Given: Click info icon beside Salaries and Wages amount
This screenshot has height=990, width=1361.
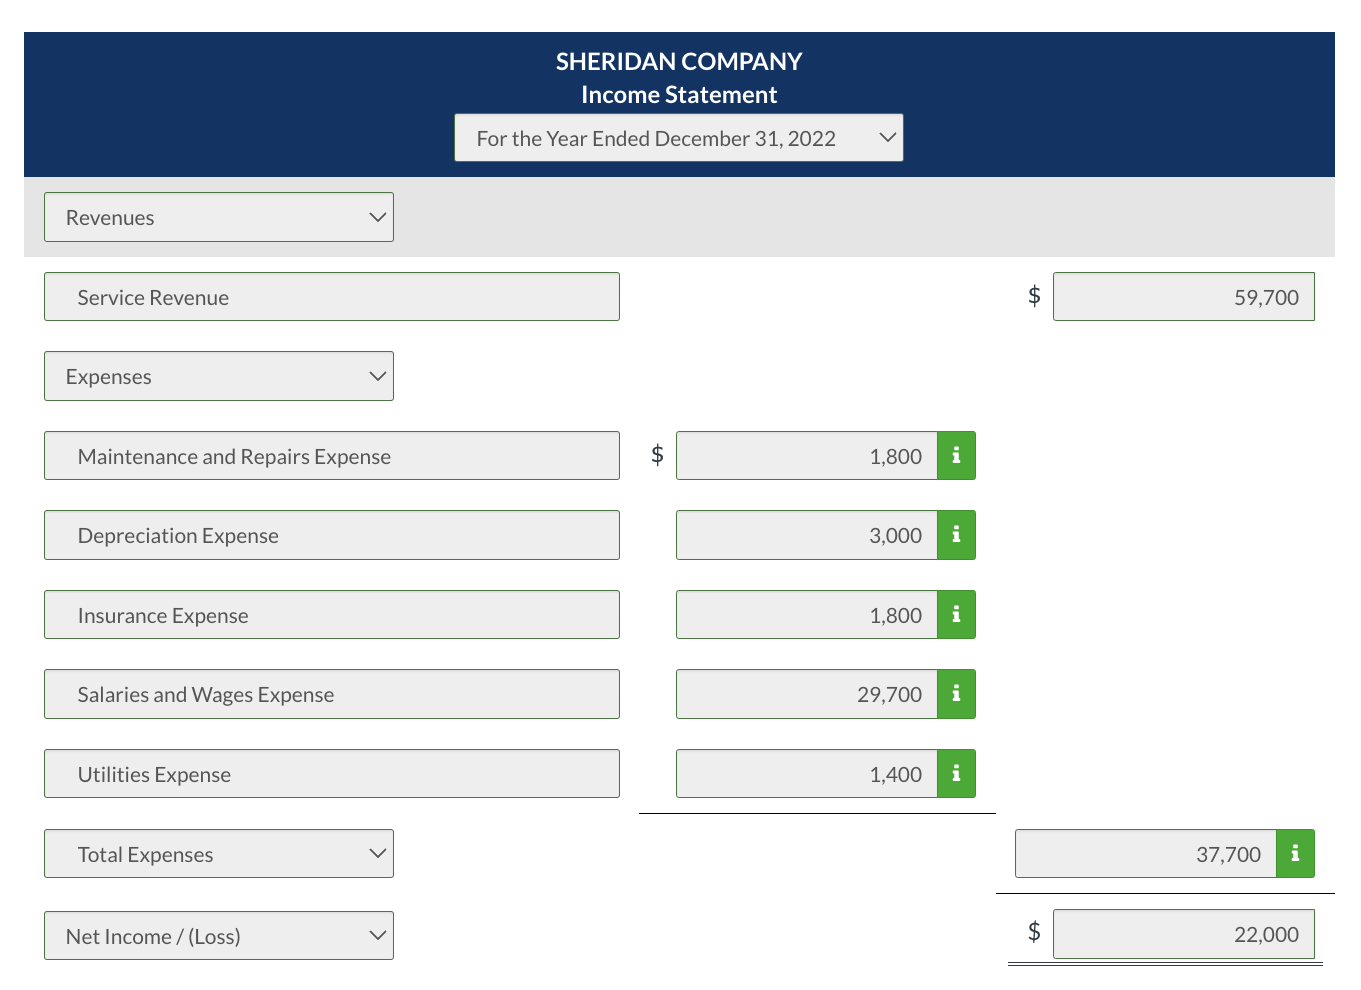Looking at the screenshot, I should click(956, 694).
